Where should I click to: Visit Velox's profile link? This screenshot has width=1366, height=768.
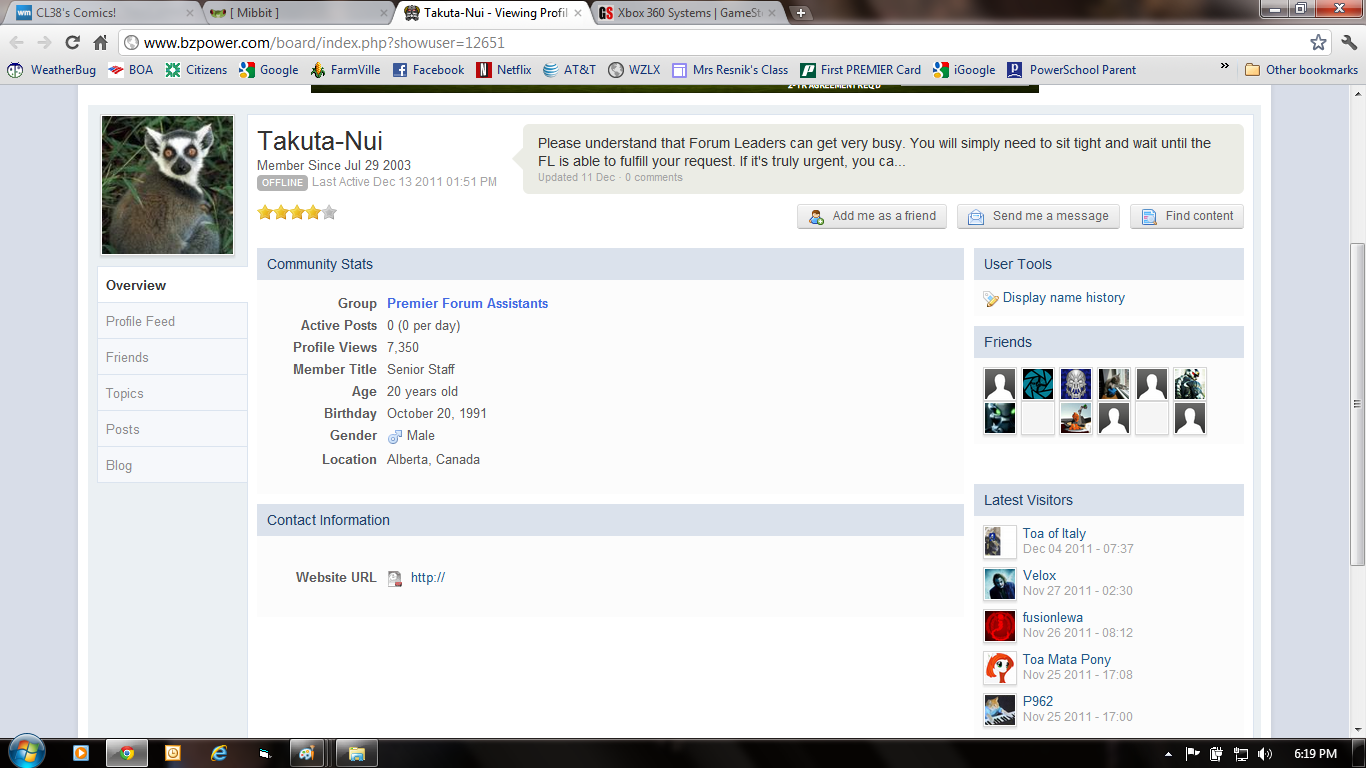[x=1039, y=575]
